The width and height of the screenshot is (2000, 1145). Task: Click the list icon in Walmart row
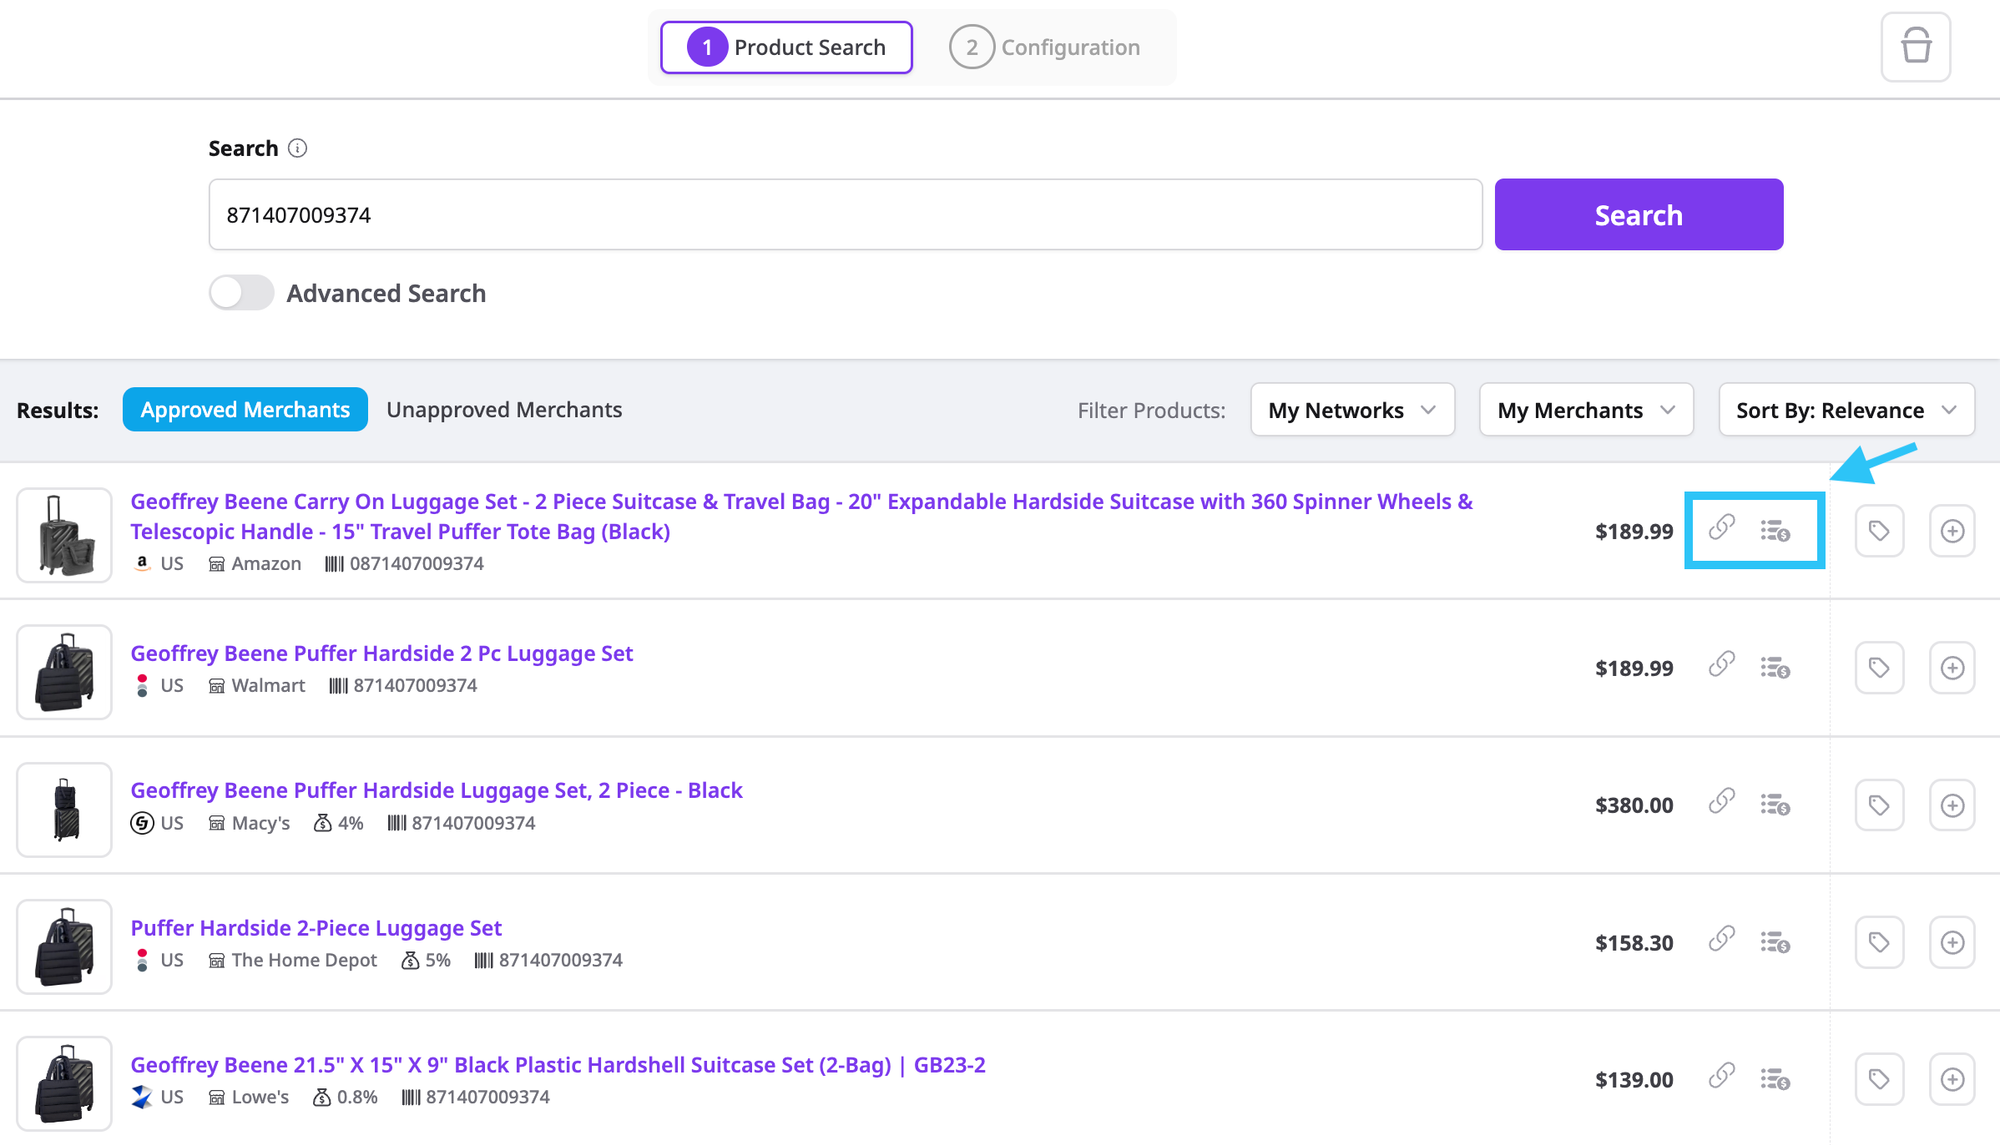point(1775,668)
